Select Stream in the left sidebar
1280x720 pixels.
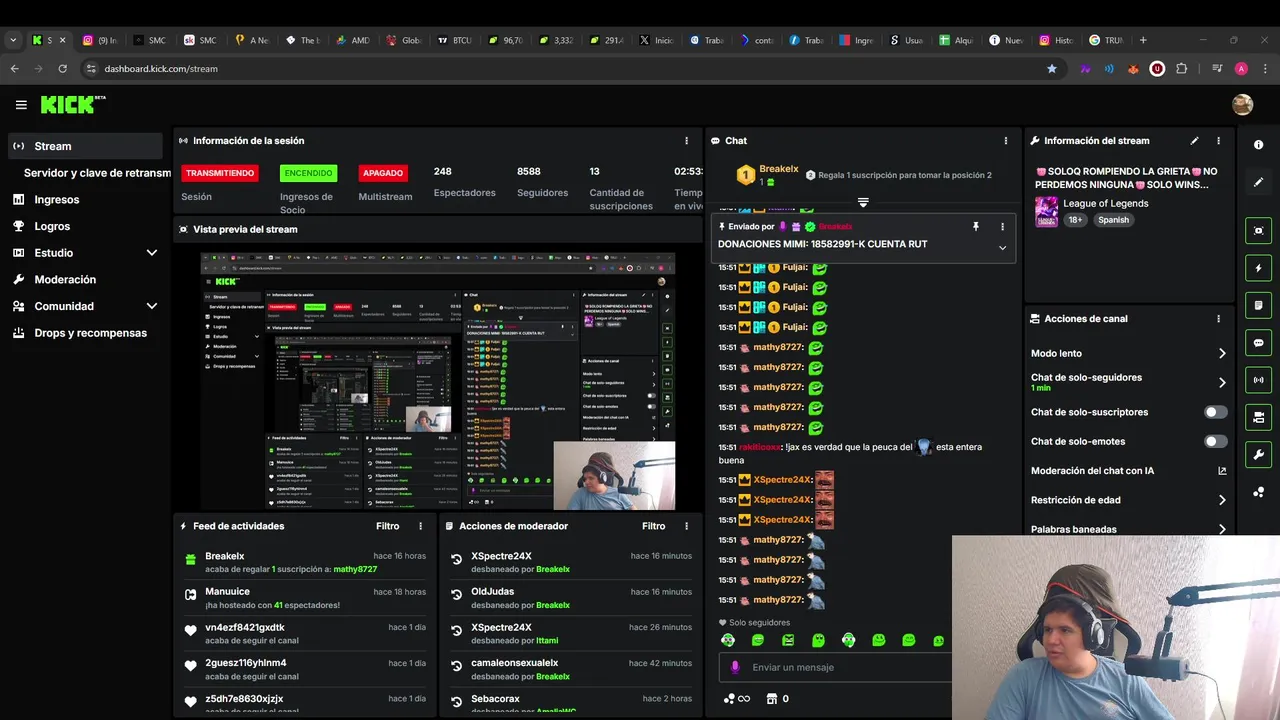point(85,146)
